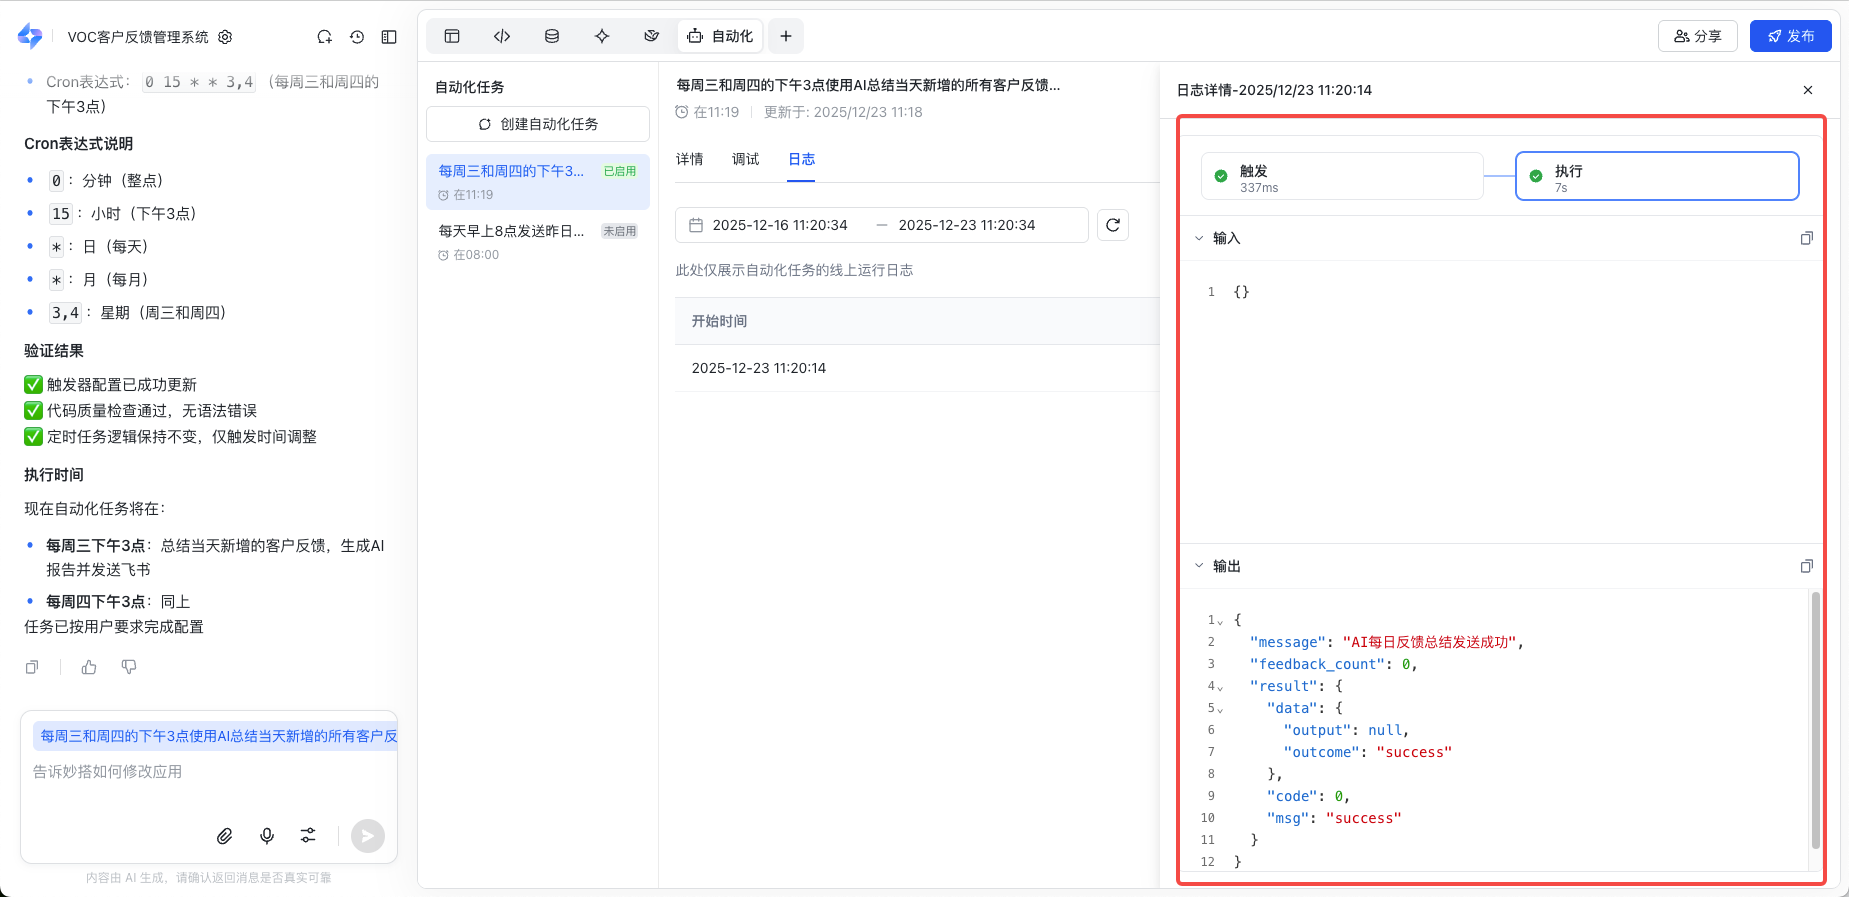Collapse the 输出 section

click(1199, 566)
